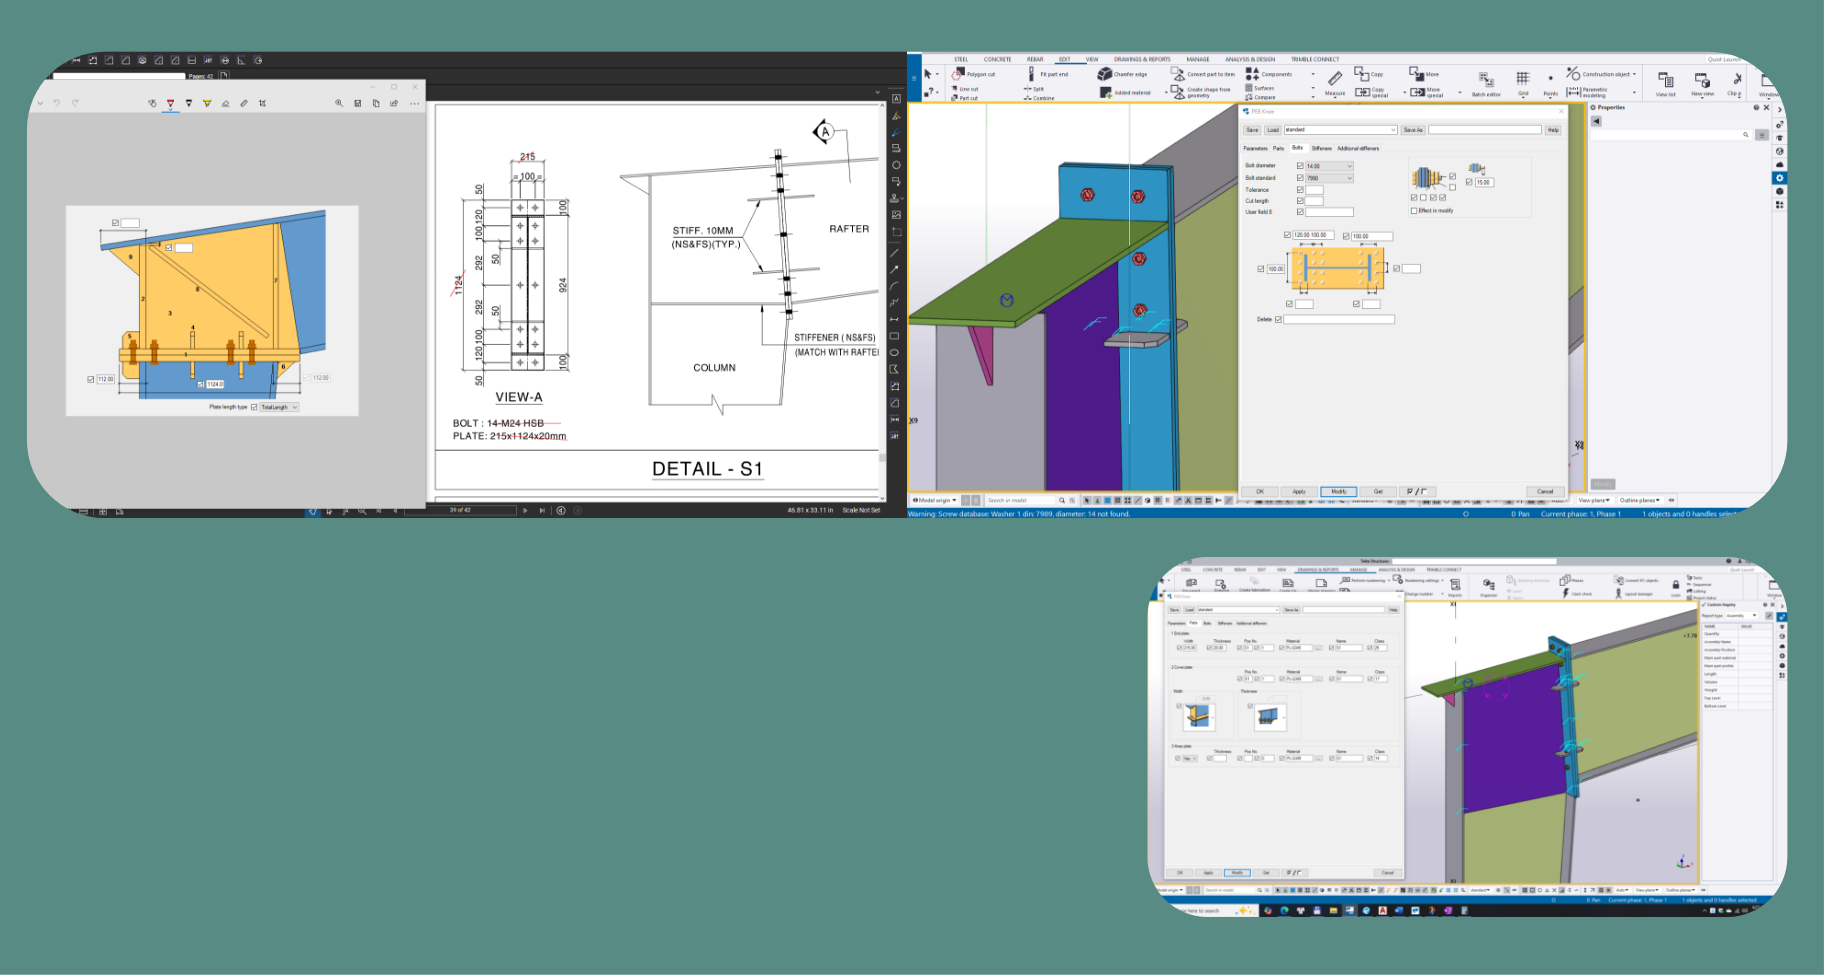The image size is (1824, 975).
Task: Click the Grid icon in ribbon
Action: pyautogui.click(x=1522, y=80)
